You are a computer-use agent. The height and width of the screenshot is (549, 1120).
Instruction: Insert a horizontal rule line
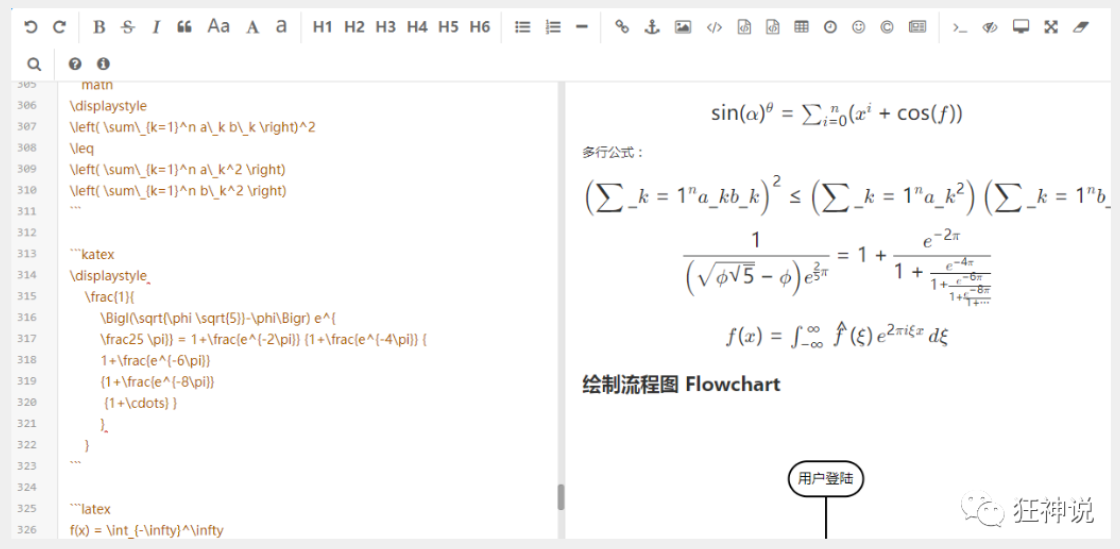(x=581, y=27)
